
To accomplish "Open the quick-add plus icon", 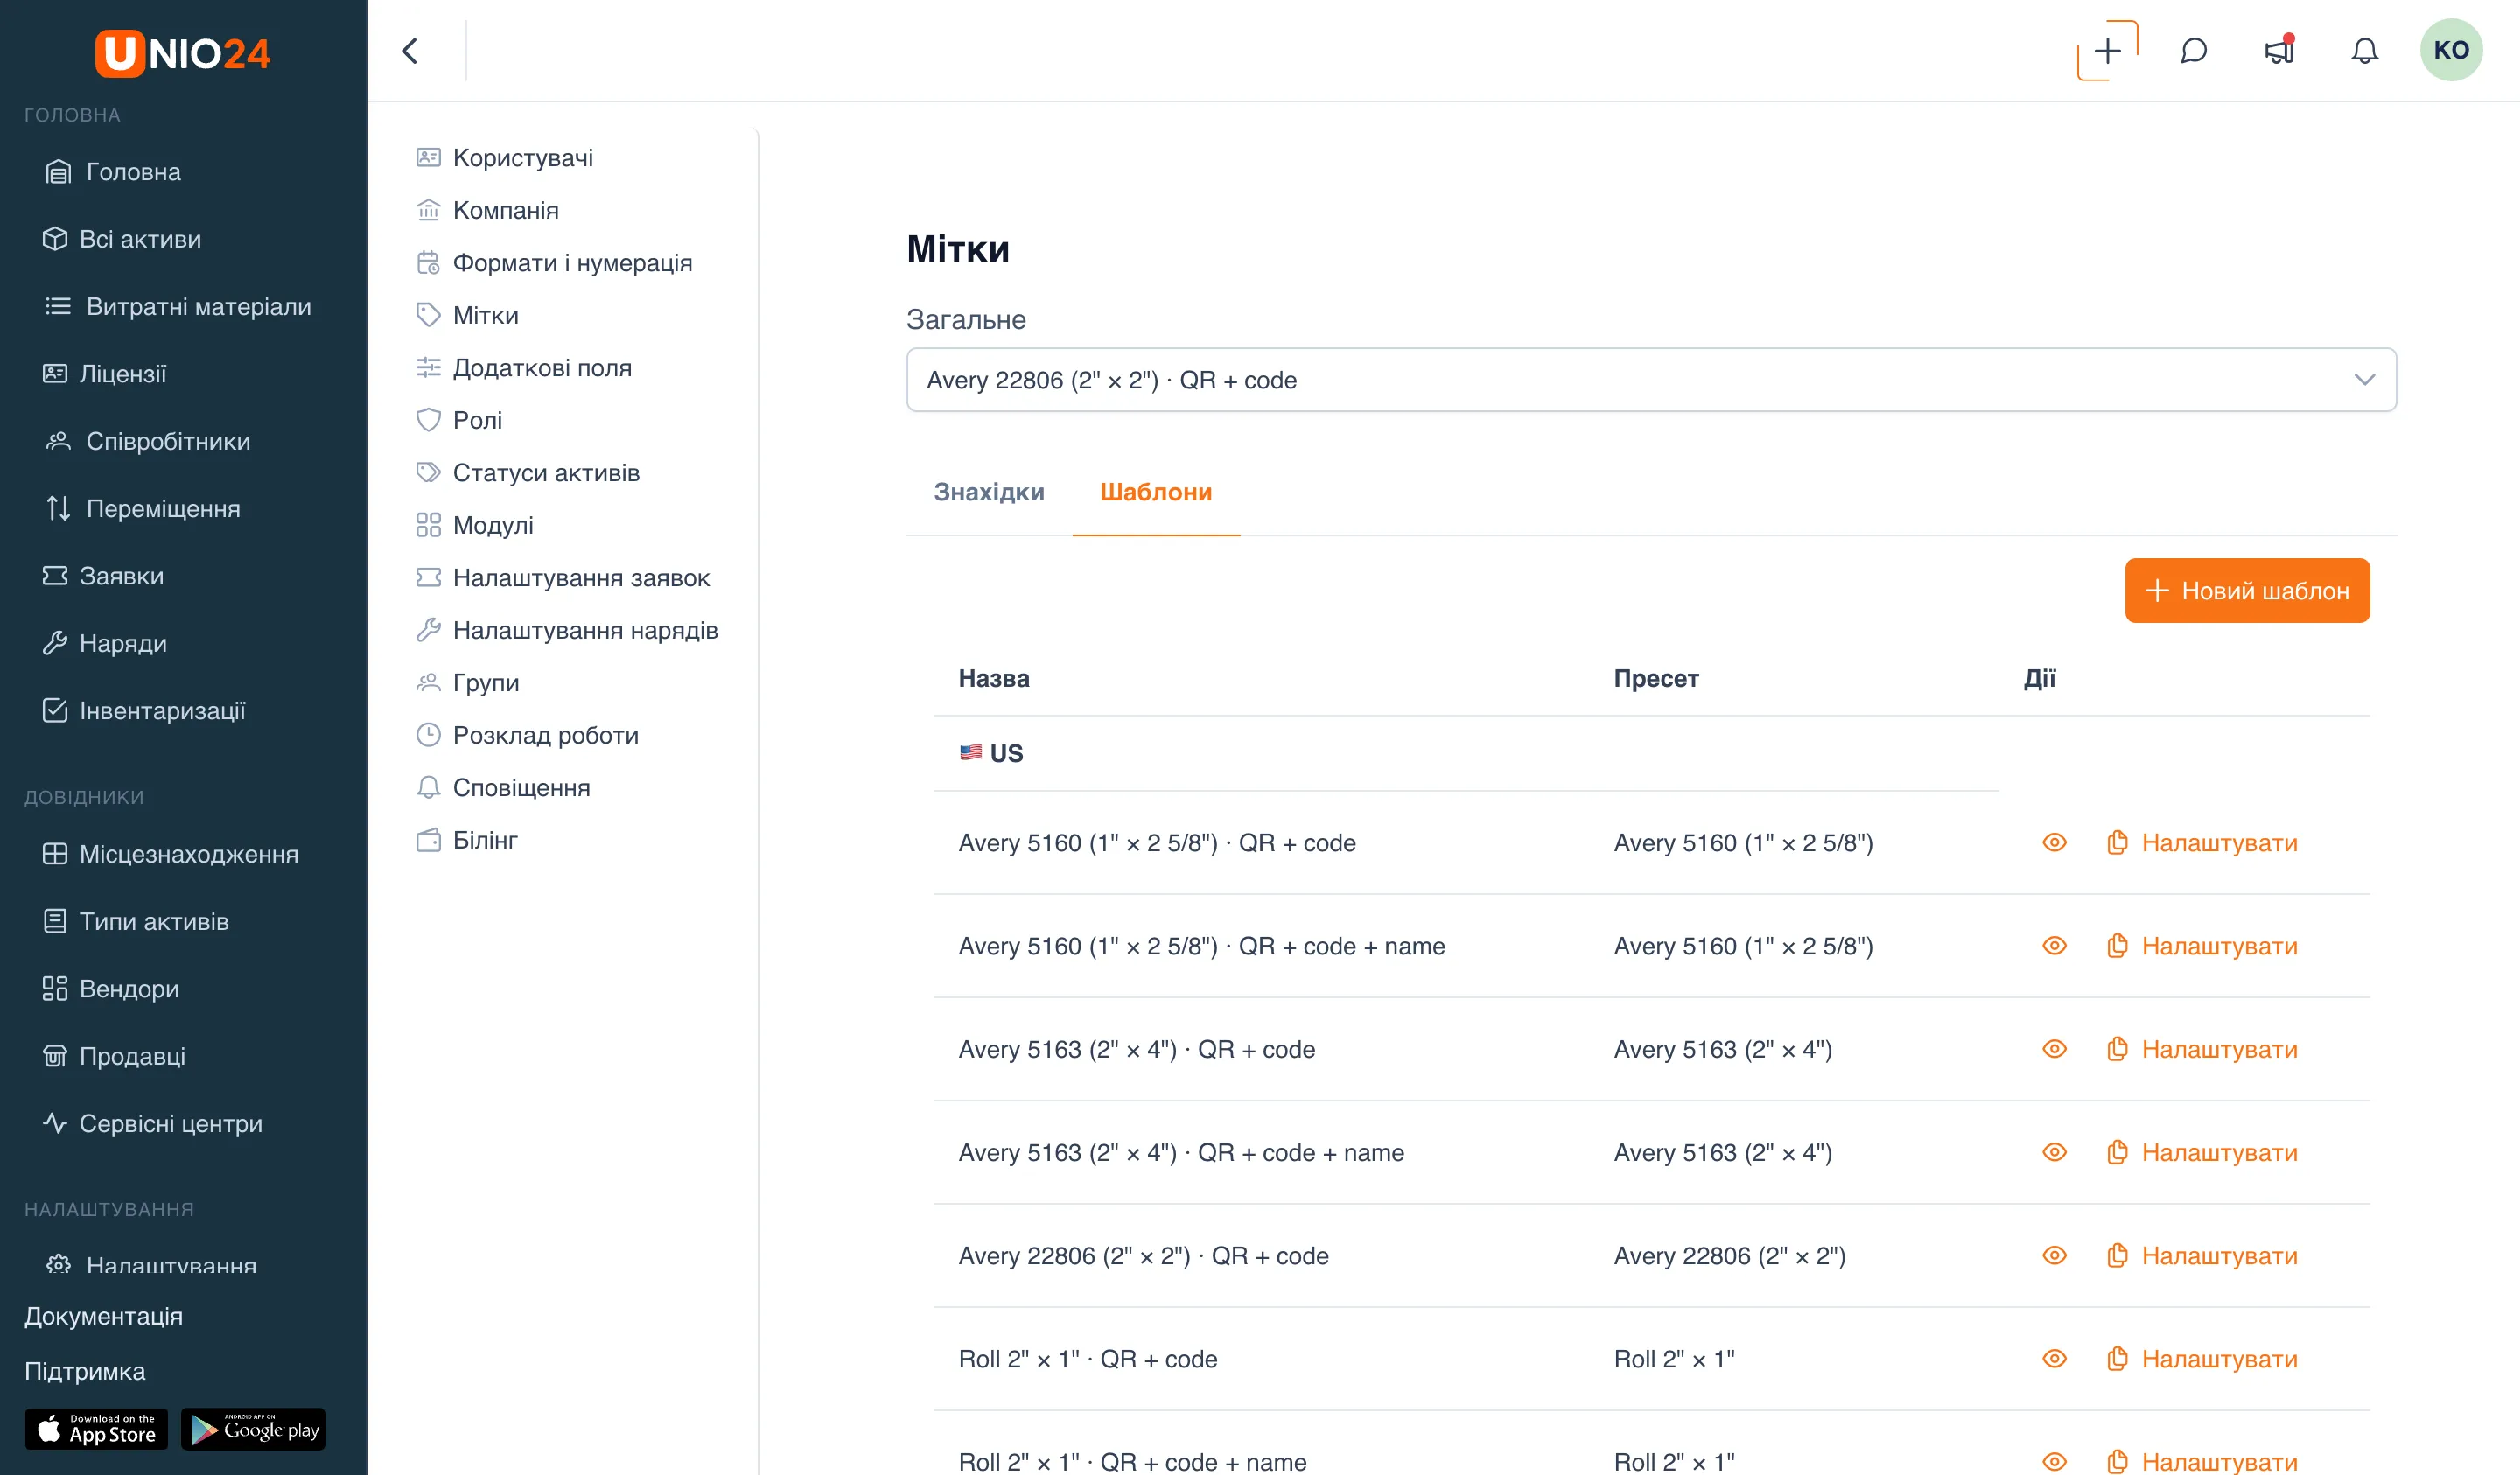I will click(2107, 51).
